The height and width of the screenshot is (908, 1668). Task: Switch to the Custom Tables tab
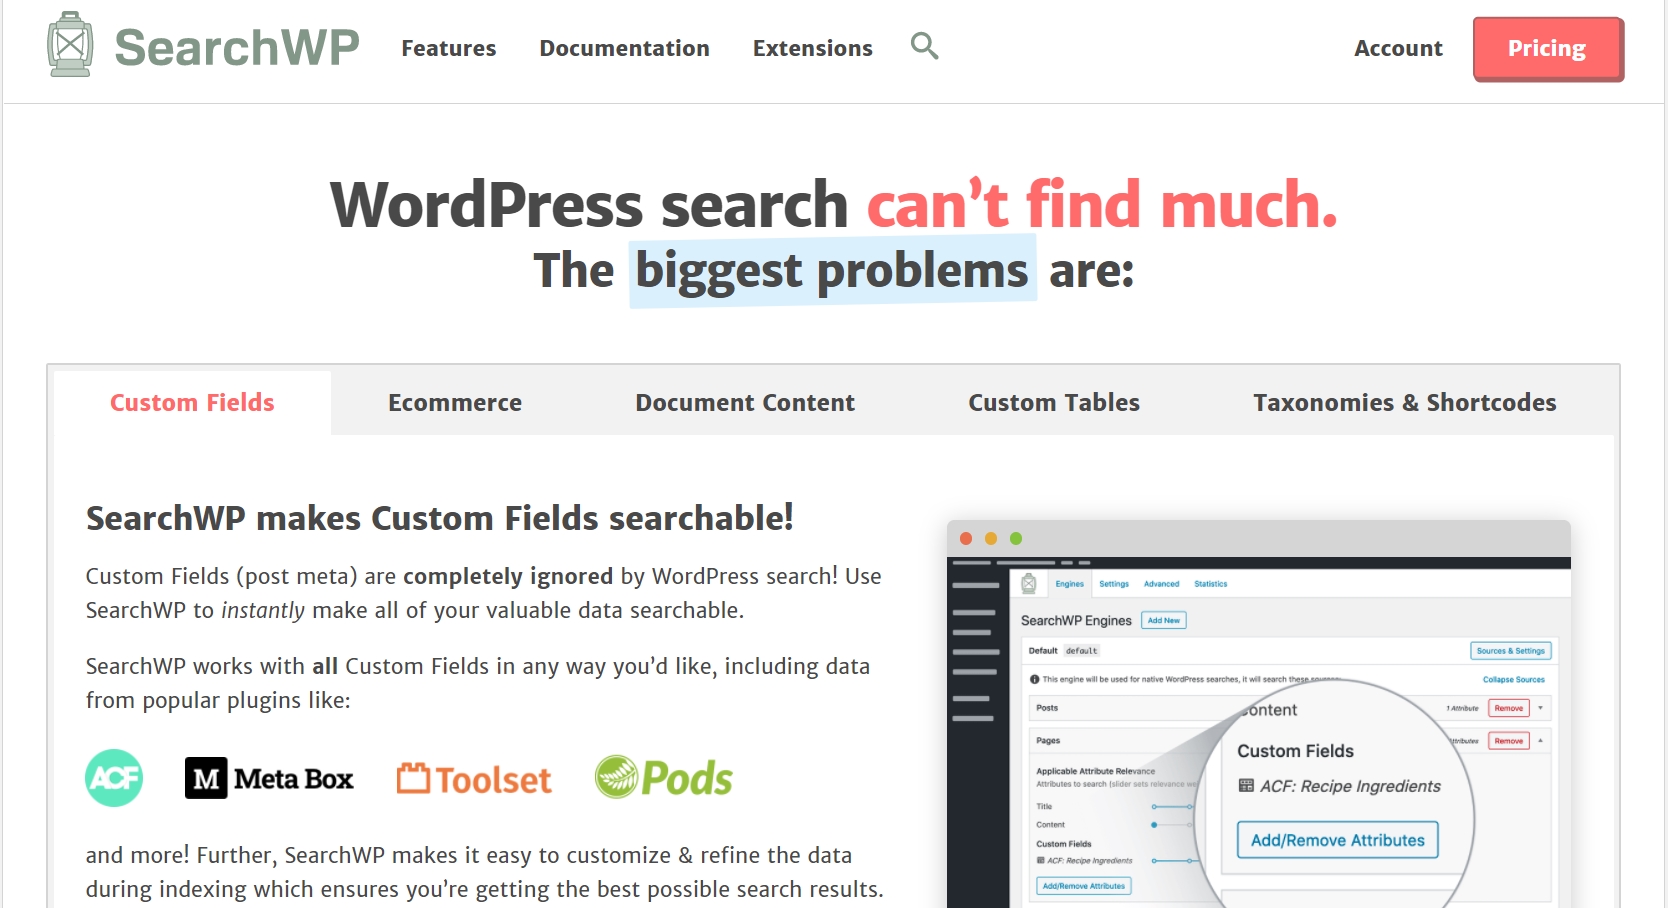tap(1054, 403)
